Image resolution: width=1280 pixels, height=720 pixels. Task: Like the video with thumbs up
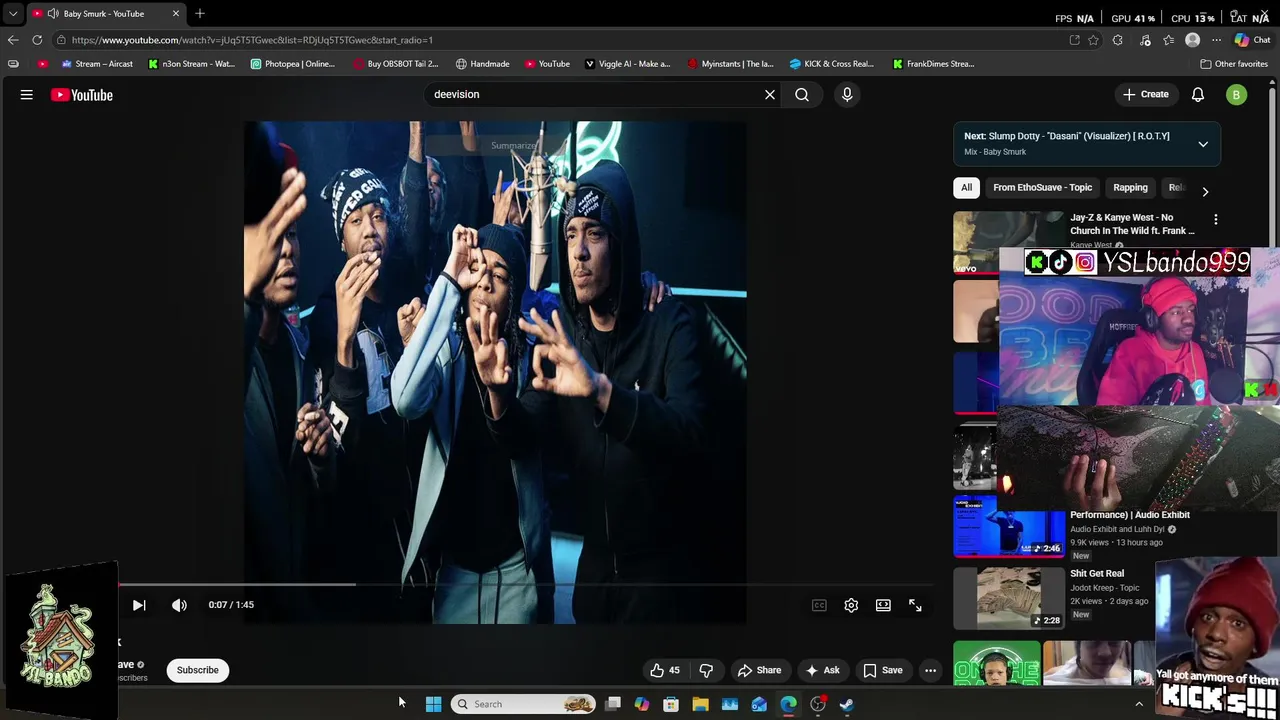point(665,670)
